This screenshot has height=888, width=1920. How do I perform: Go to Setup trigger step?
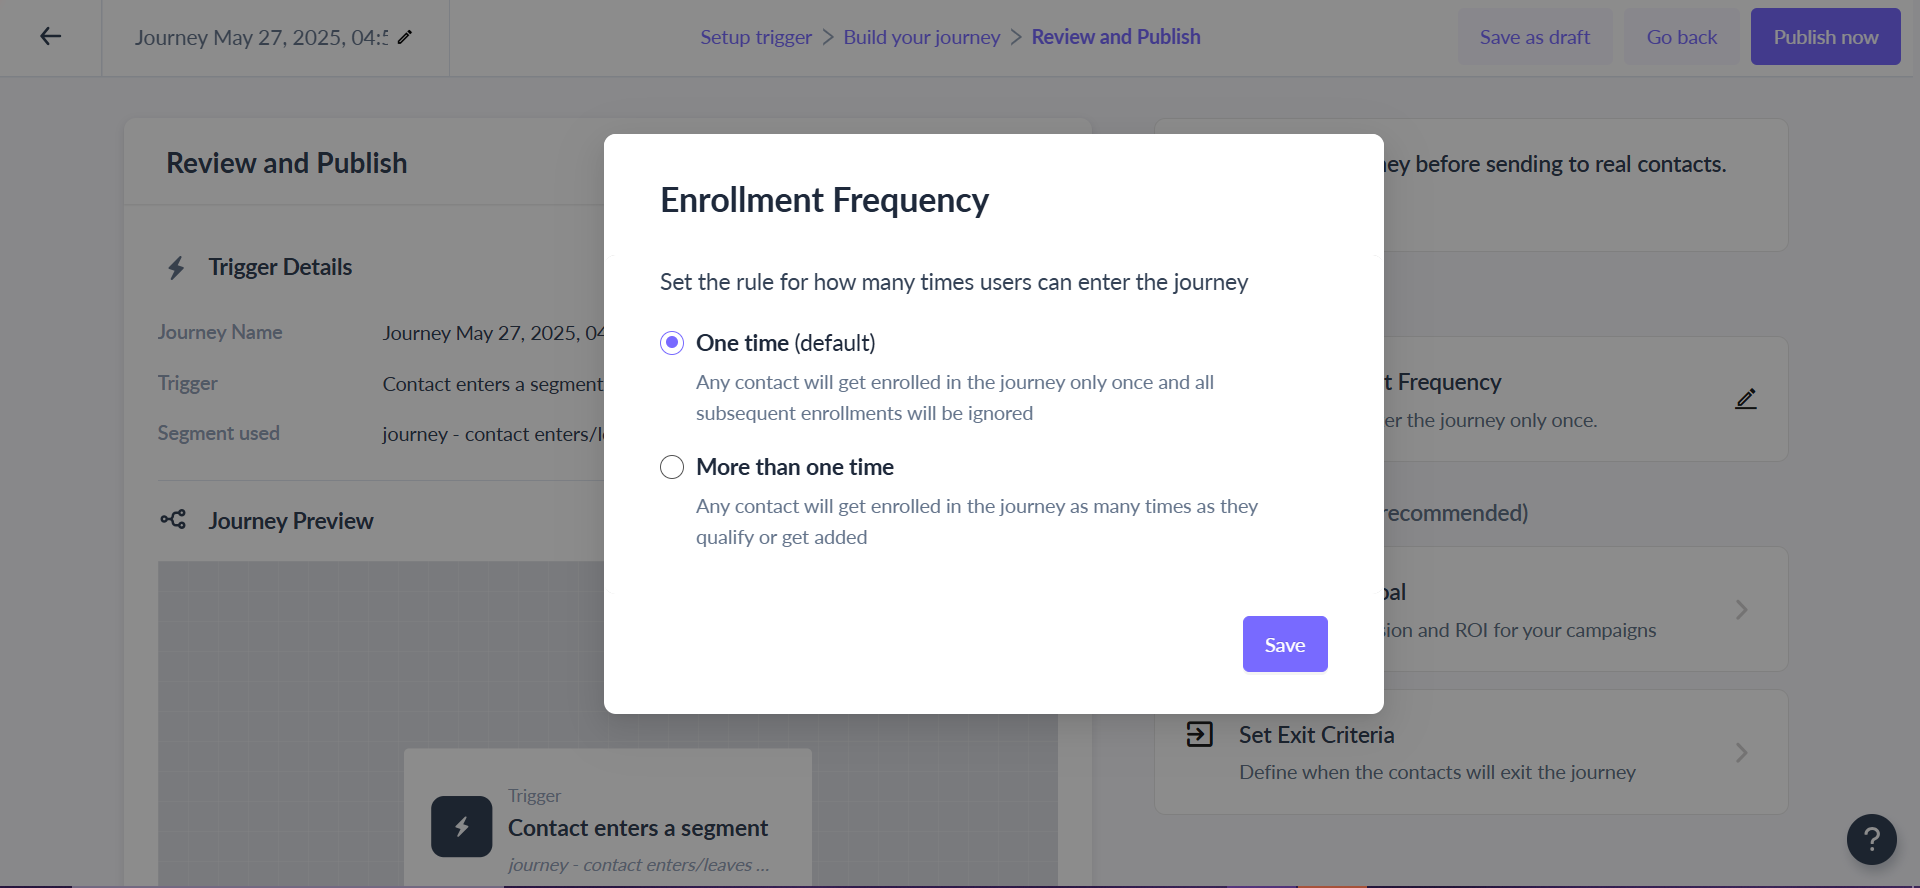(755, 37)
